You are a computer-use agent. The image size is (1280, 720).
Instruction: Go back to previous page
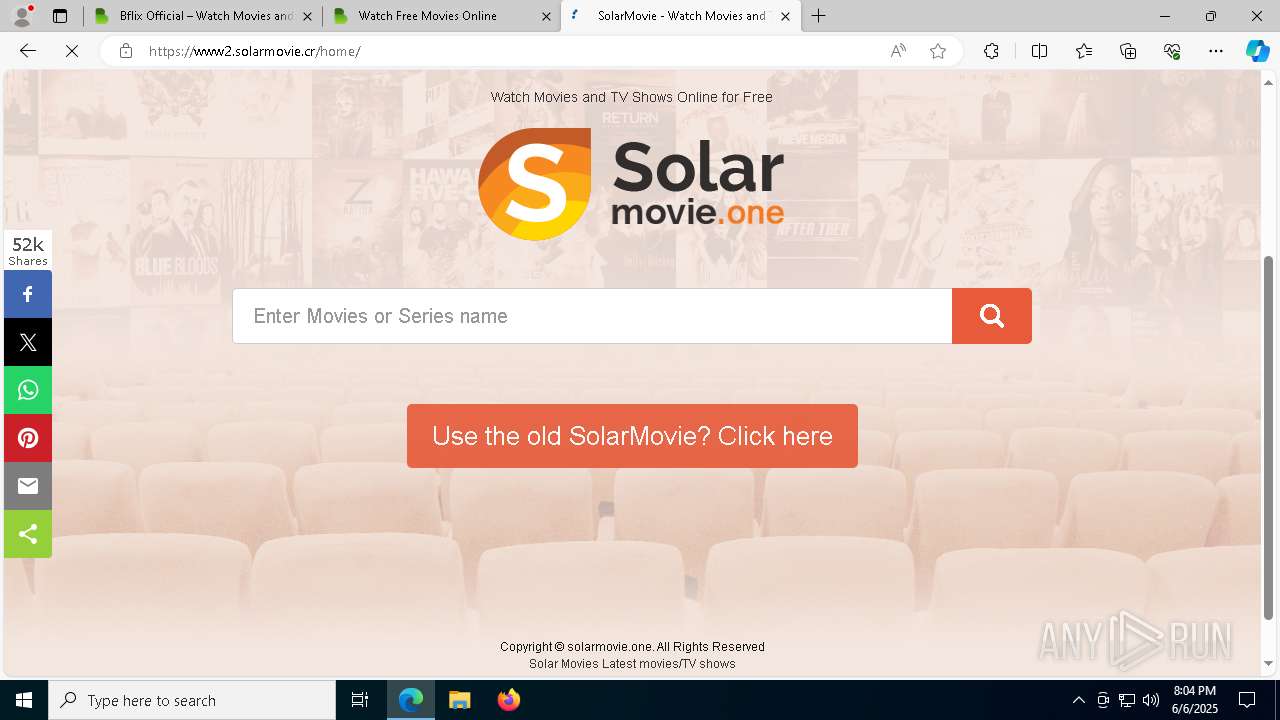coord(28,51)
